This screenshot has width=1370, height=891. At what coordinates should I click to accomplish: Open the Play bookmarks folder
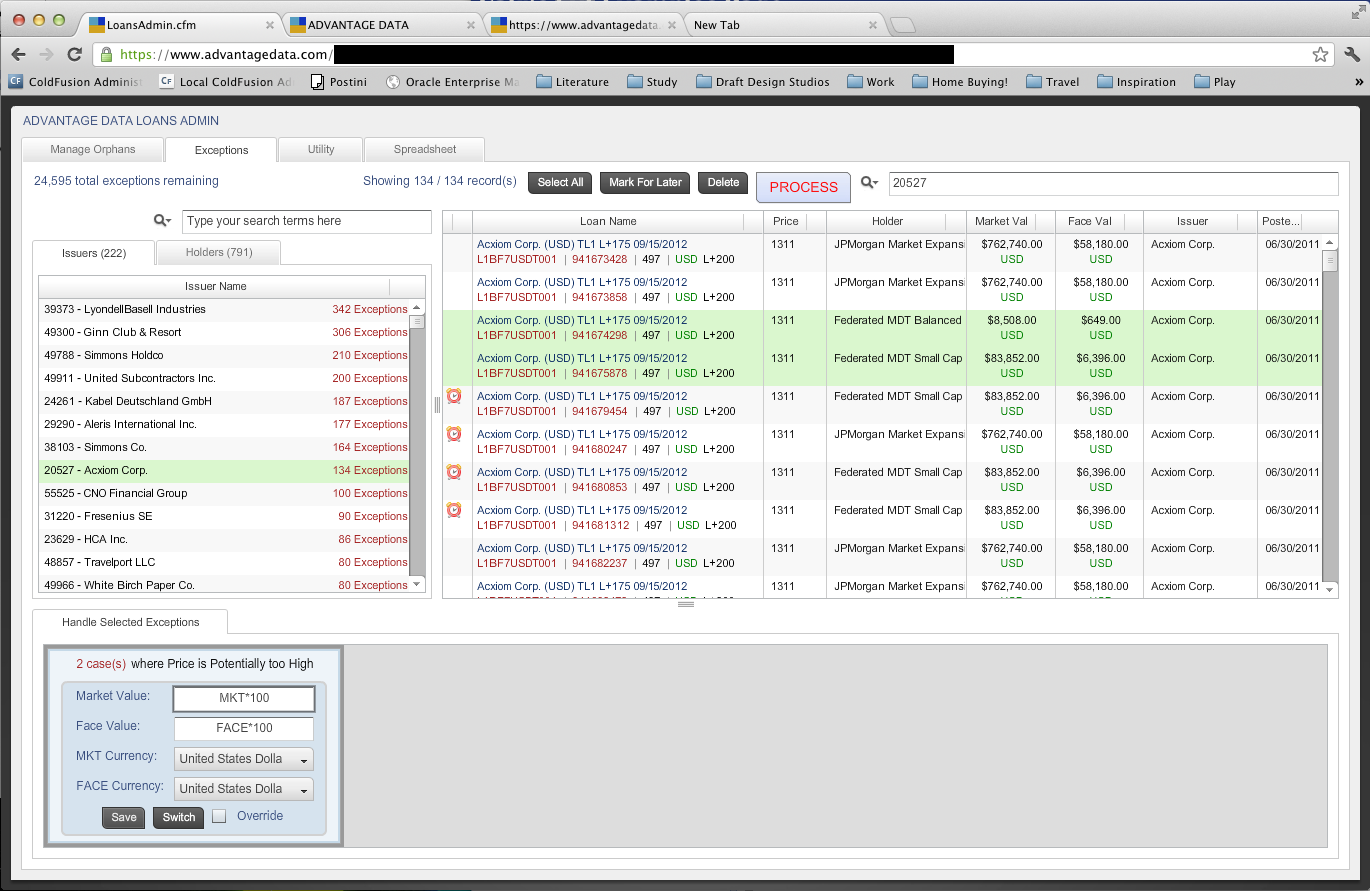[1215, 82]
